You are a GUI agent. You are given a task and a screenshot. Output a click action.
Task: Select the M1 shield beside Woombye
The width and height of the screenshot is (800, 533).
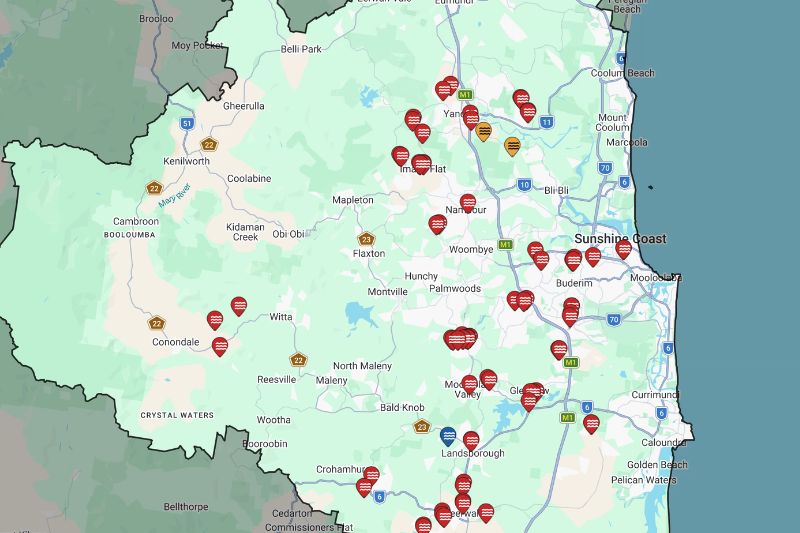click(505, 244)
